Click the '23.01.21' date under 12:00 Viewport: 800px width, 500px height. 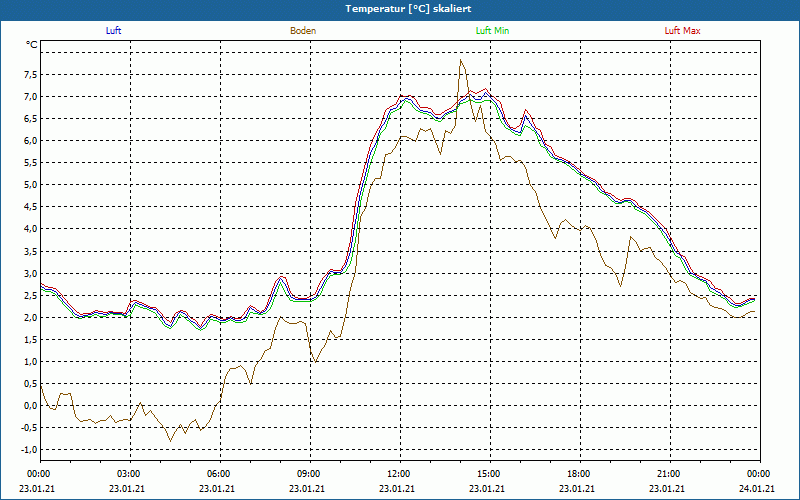point(397,489)
